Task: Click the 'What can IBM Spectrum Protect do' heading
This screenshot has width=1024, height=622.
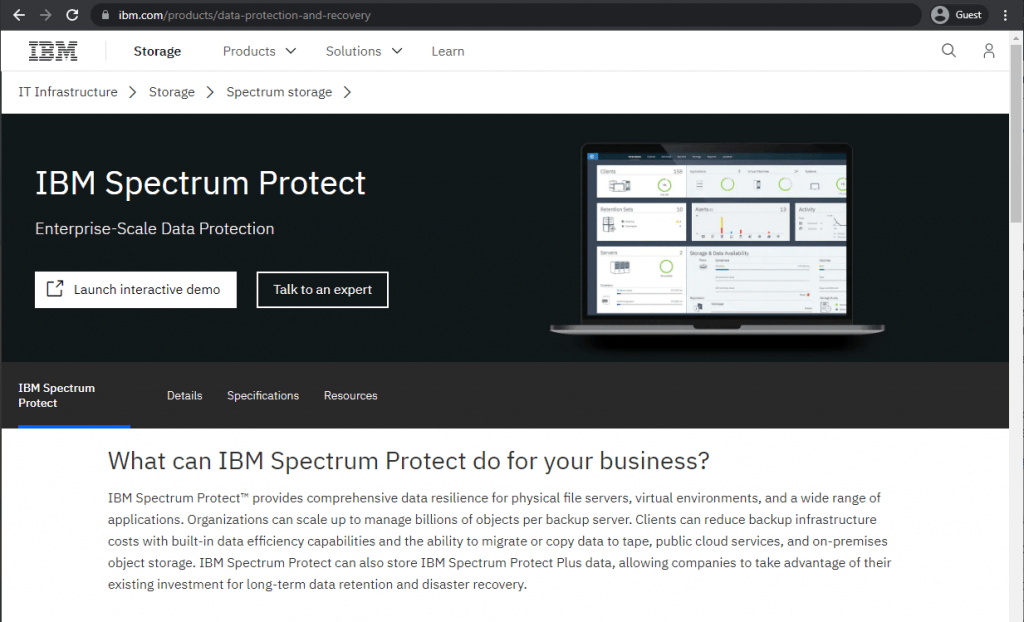Action: click(409, 461)
